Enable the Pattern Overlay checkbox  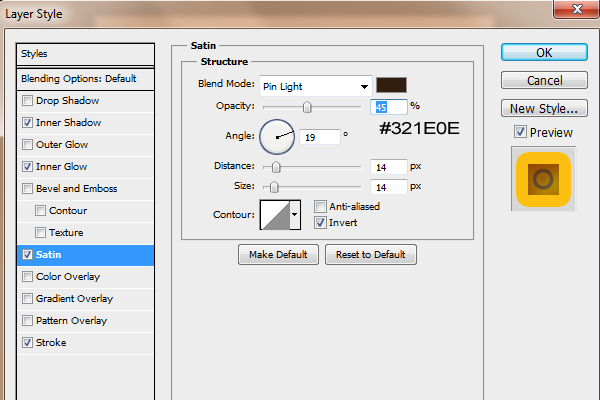click(x=27, y=320)
